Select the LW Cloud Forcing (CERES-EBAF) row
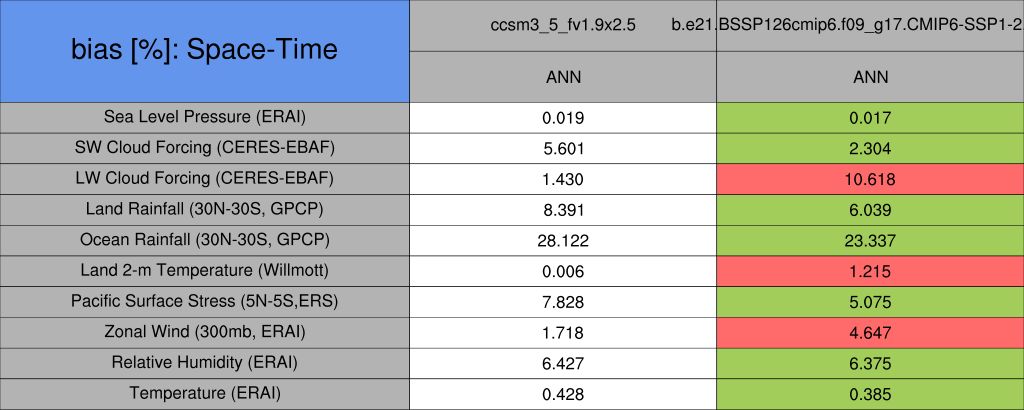The image size is (1024, 410). coord(205,179)
